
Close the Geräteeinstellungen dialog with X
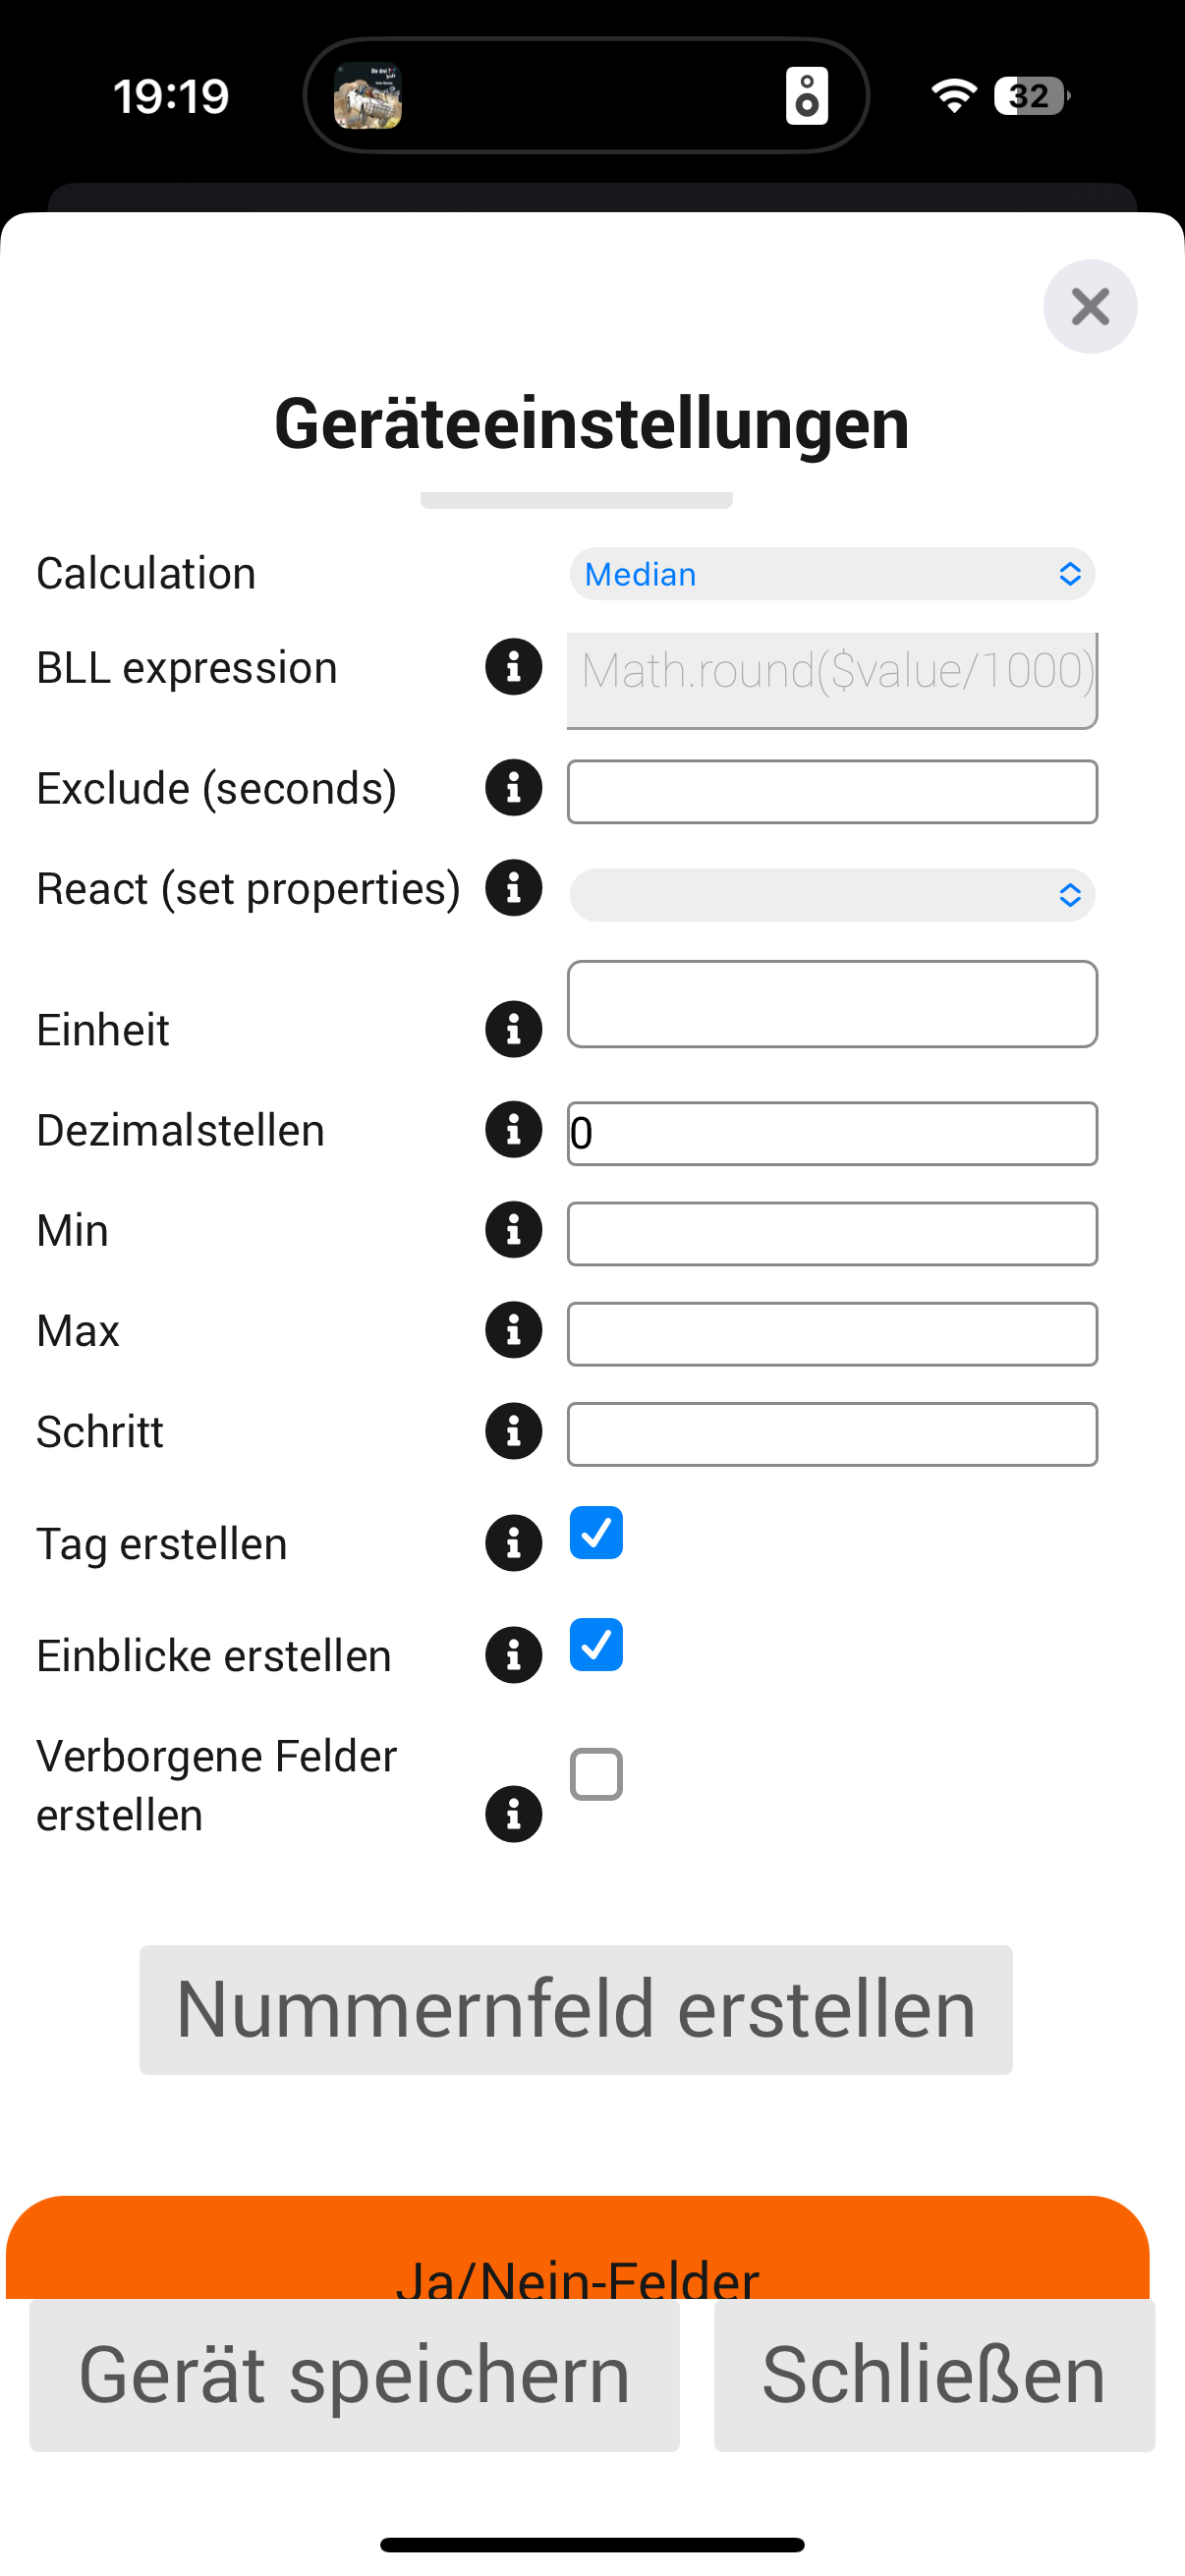[x=1090, y=307]
